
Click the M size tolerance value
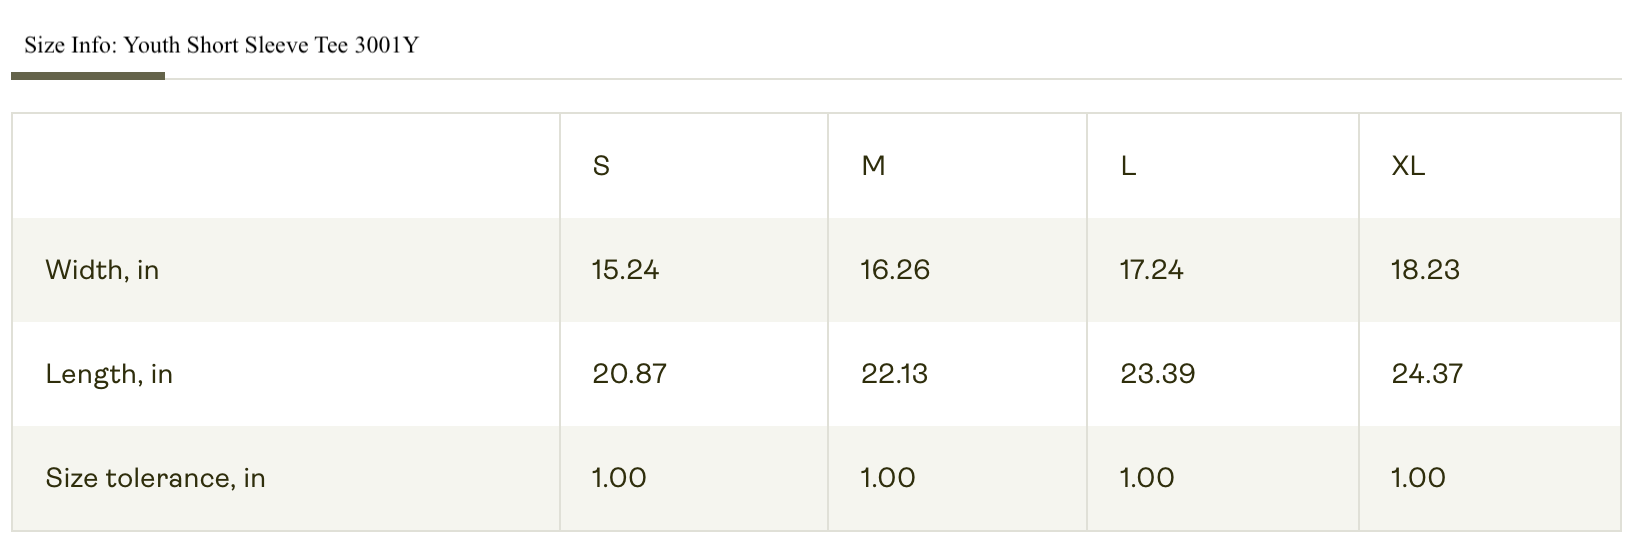[888, 478]
